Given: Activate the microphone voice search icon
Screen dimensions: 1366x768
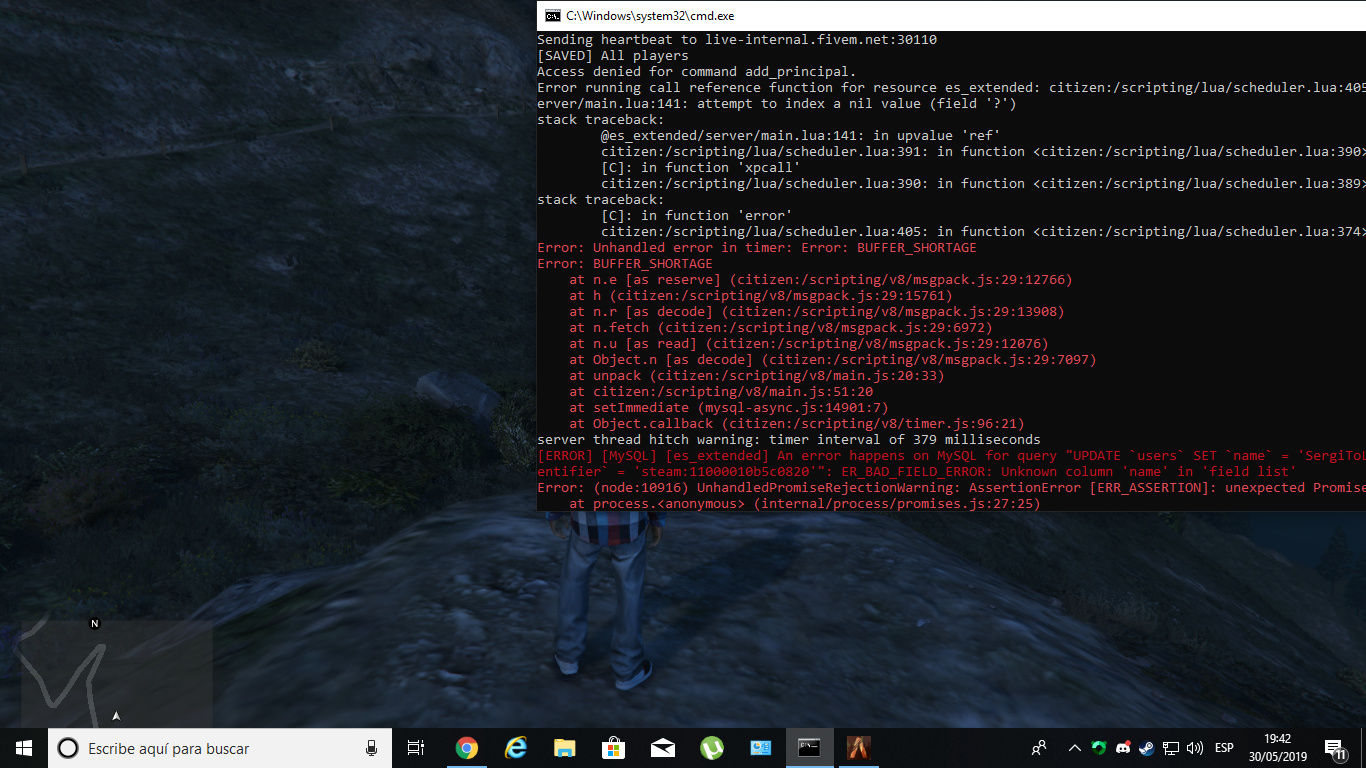Looking at the screenshot, I should click(371, 748).
